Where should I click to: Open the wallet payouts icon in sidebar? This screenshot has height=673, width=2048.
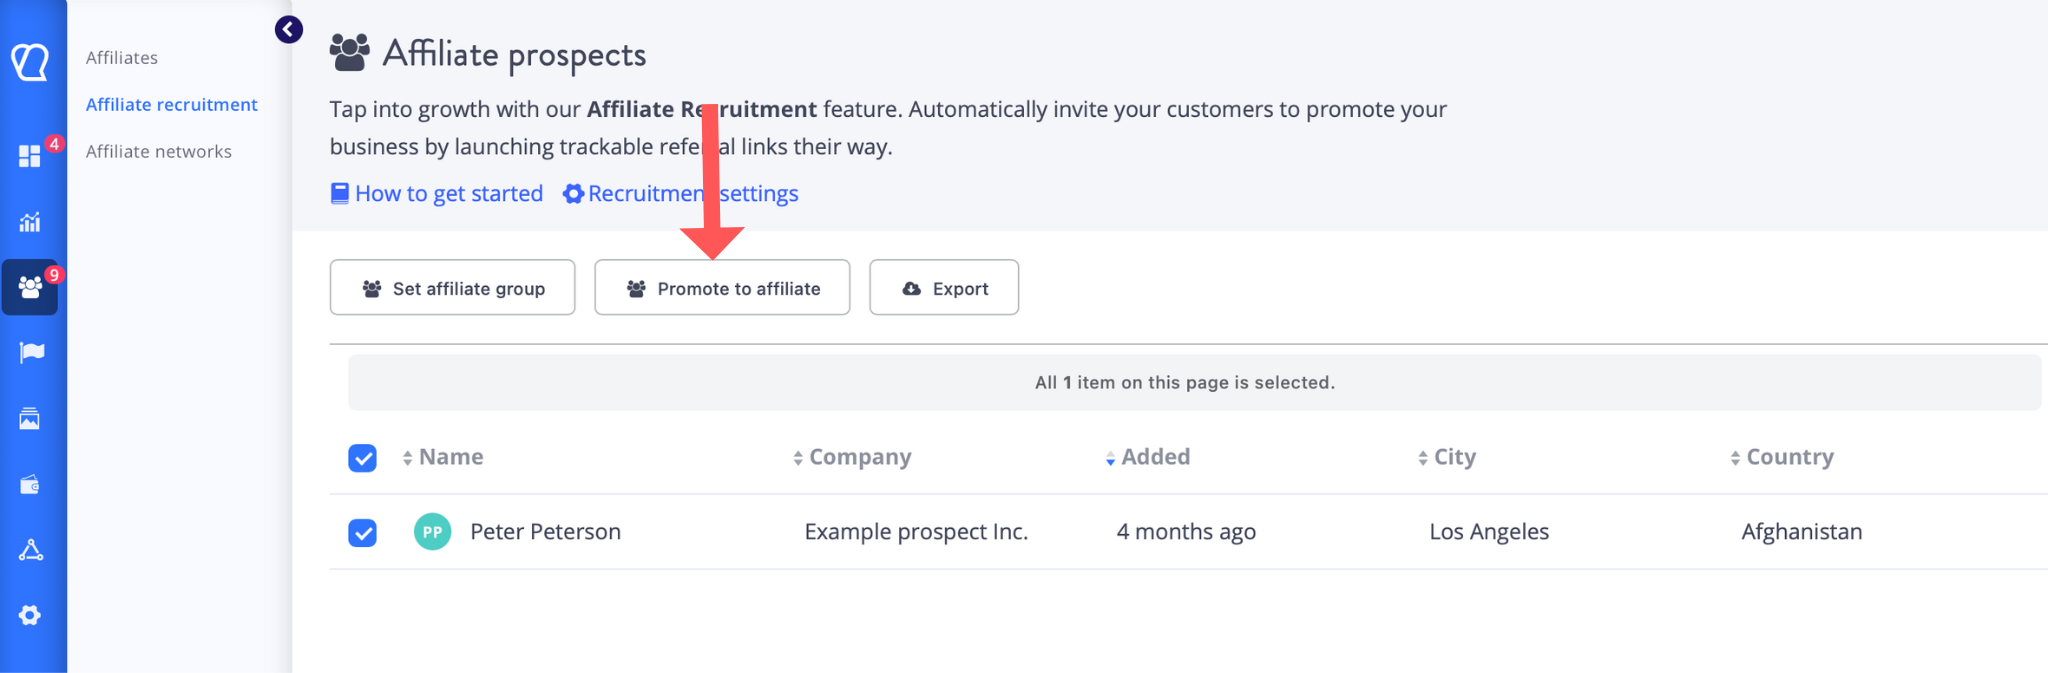(x=30, y=485)
